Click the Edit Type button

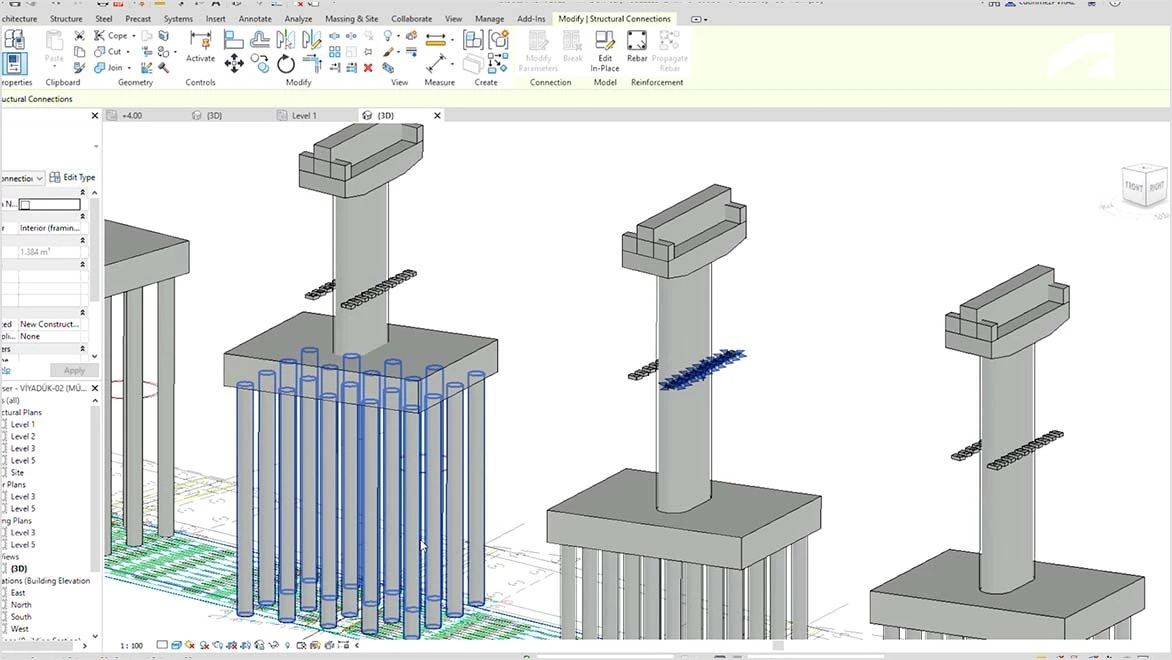click(74, 177)
